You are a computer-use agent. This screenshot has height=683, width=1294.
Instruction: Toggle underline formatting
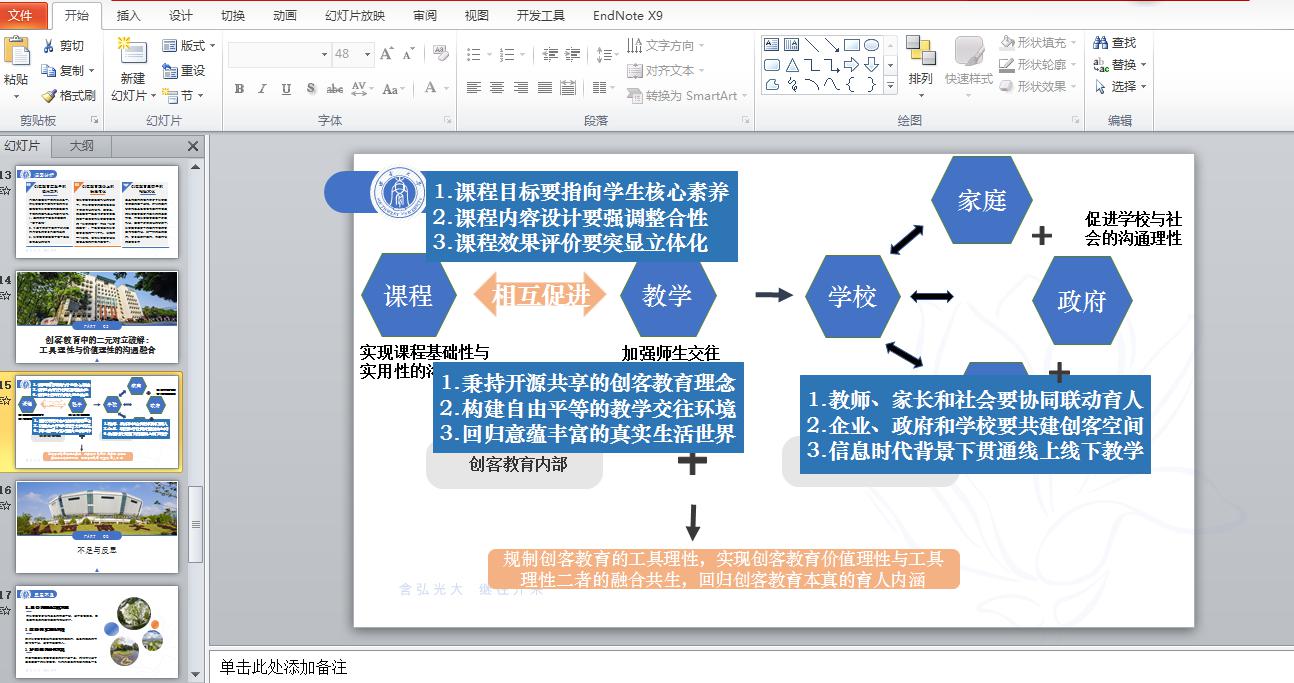coord(286,88)
